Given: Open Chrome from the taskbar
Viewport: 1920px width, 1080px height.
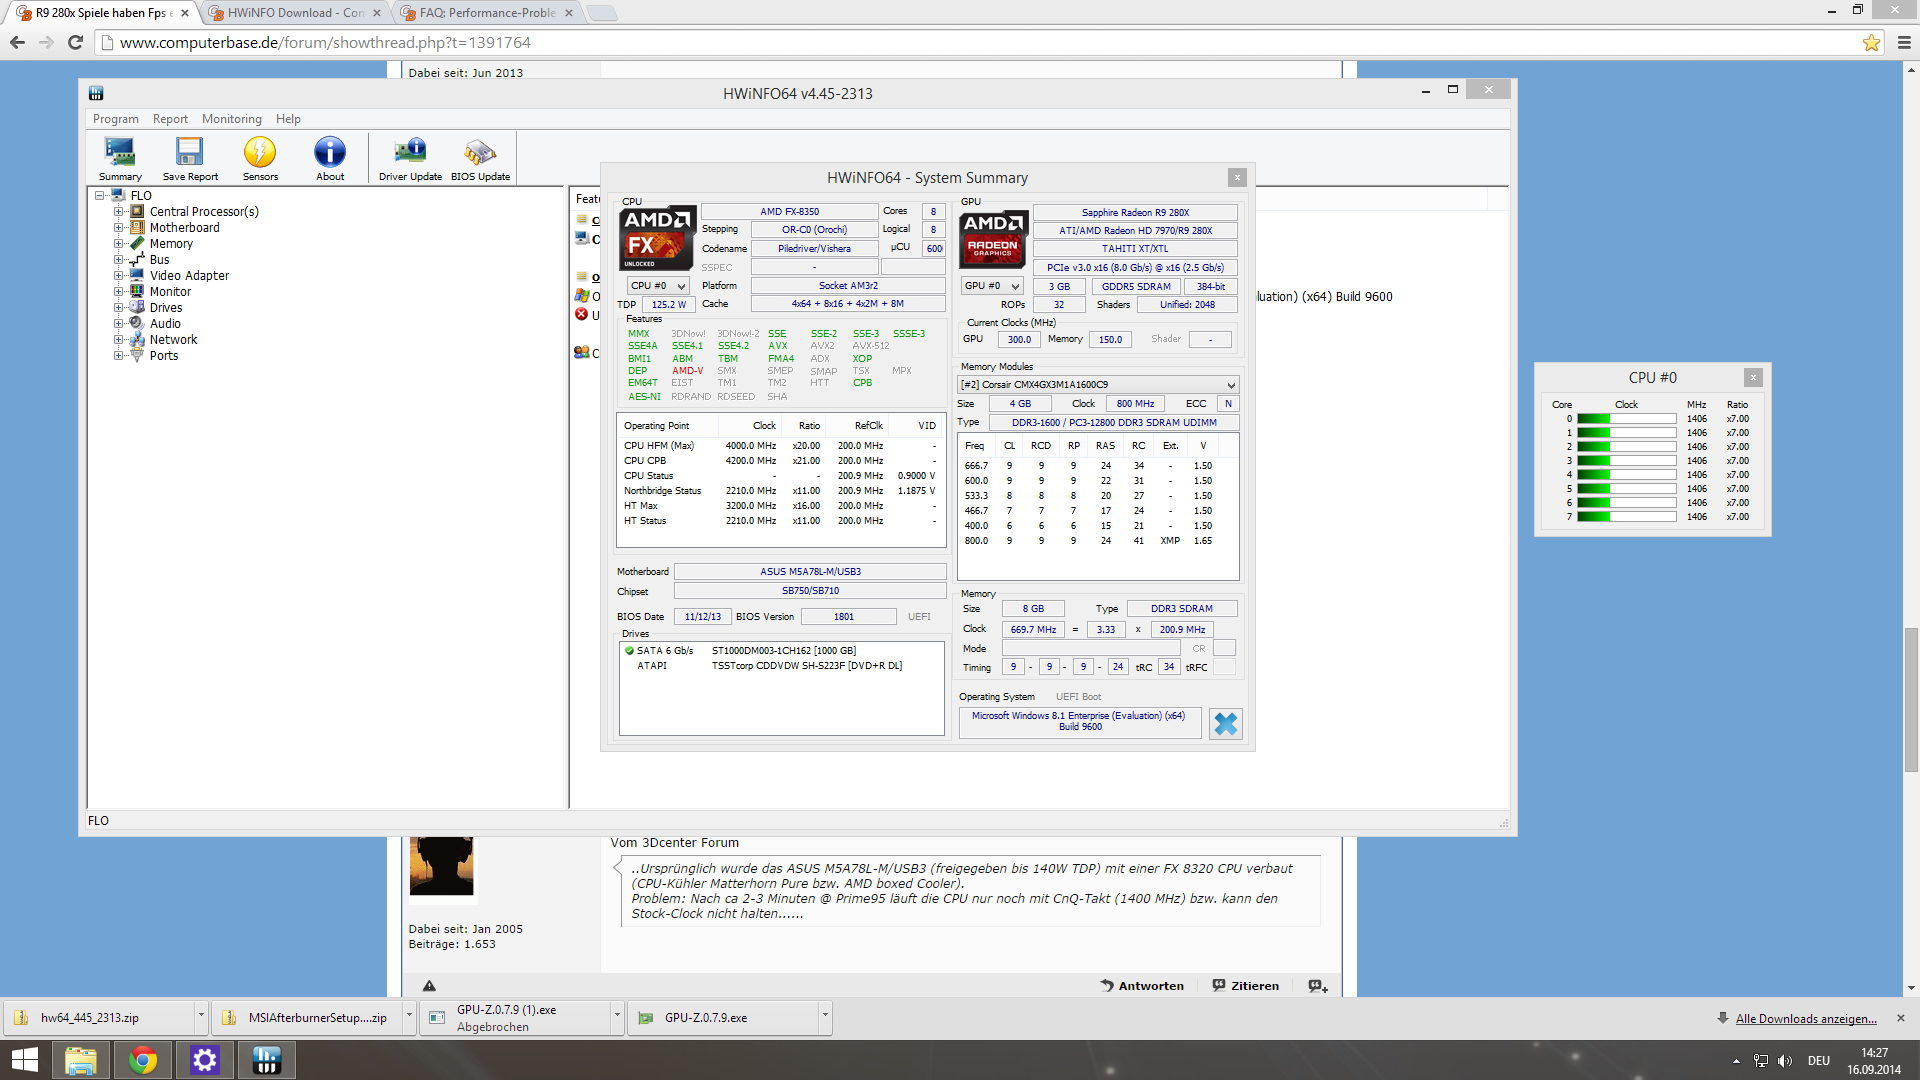Looking at the screenshot, I should click(x=143, y=1060).
